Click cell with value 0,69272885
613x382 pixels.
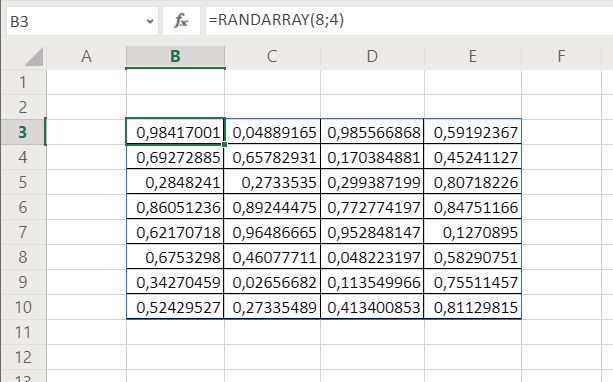(175, 157)
